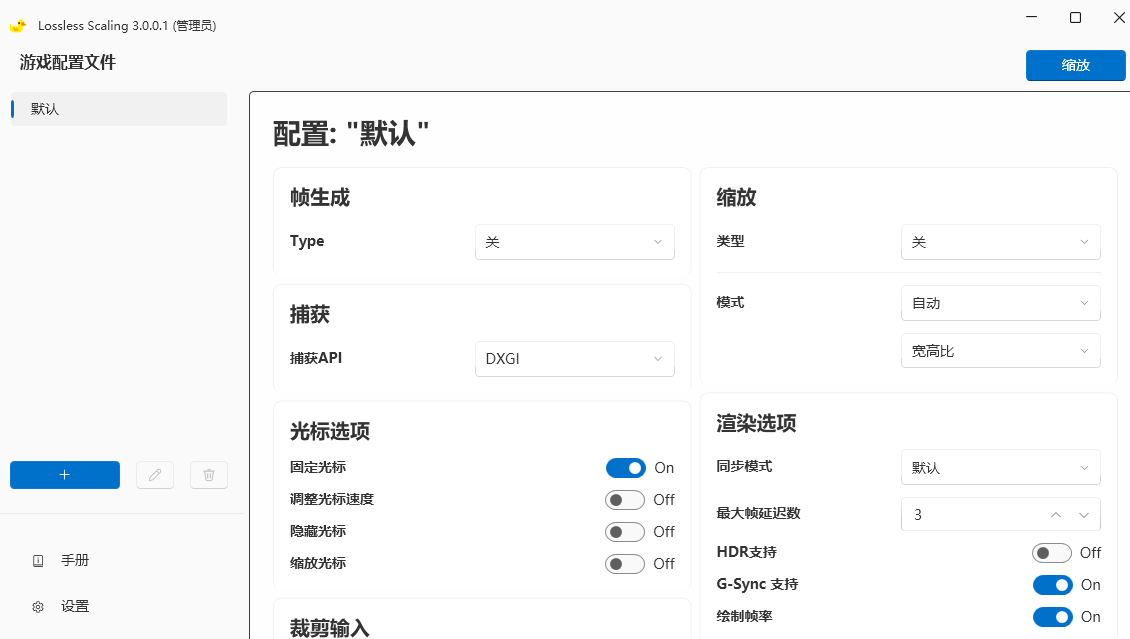Open 捕获API dropdown showing DXGI
The width and height of the screenshot is (1130, 639).
coord(574,359)
